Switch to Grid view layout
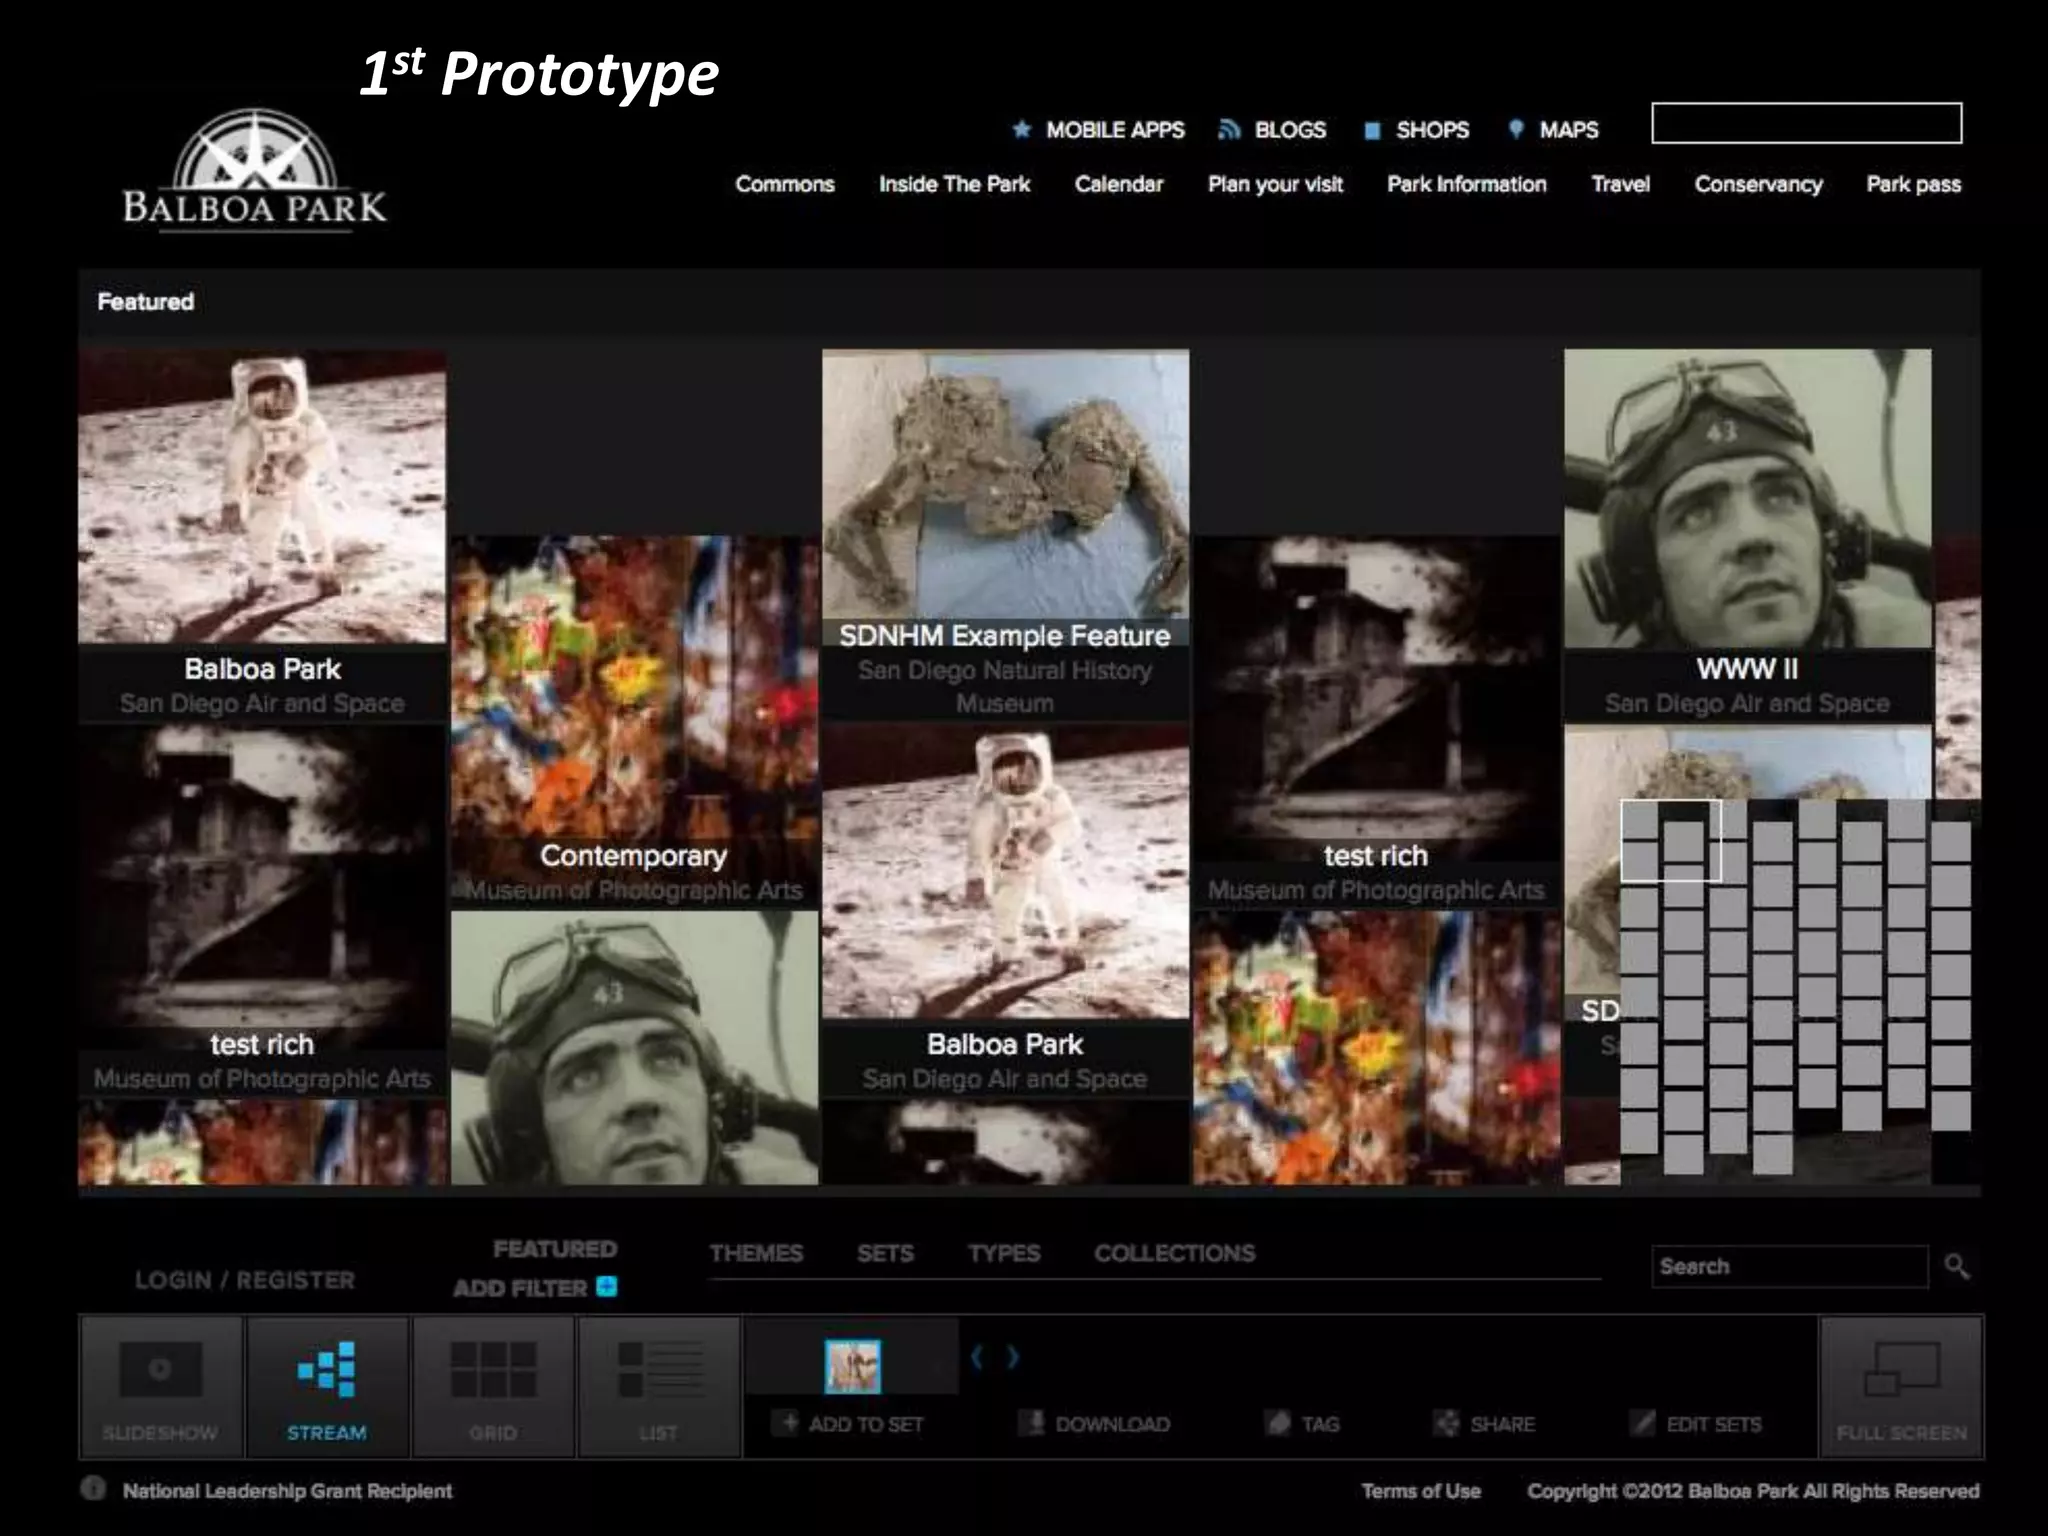Viewport: 2048px width, 1536px height. [x=493, y=1386]
